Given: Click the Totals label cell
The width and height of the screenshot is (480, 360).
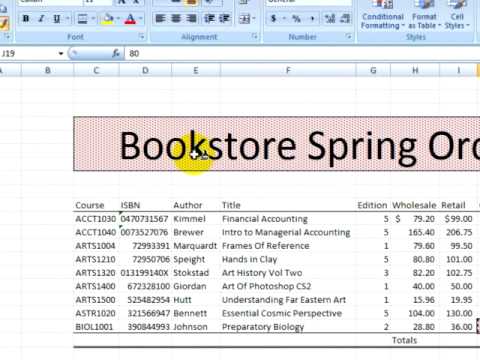Looking at the screenshot, I should [x=415, y=340].
